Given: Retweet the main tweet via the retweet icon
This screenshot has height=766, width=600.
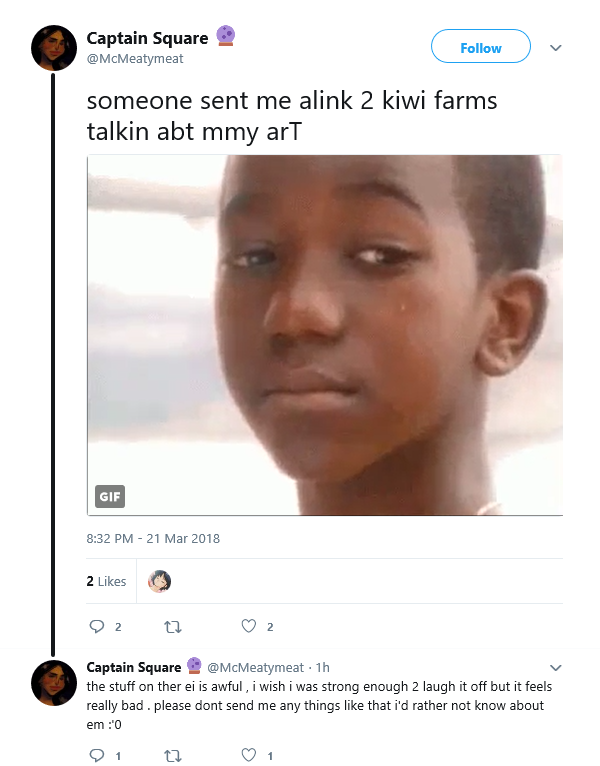Looking at the screenshot, I should click(172, 627).
